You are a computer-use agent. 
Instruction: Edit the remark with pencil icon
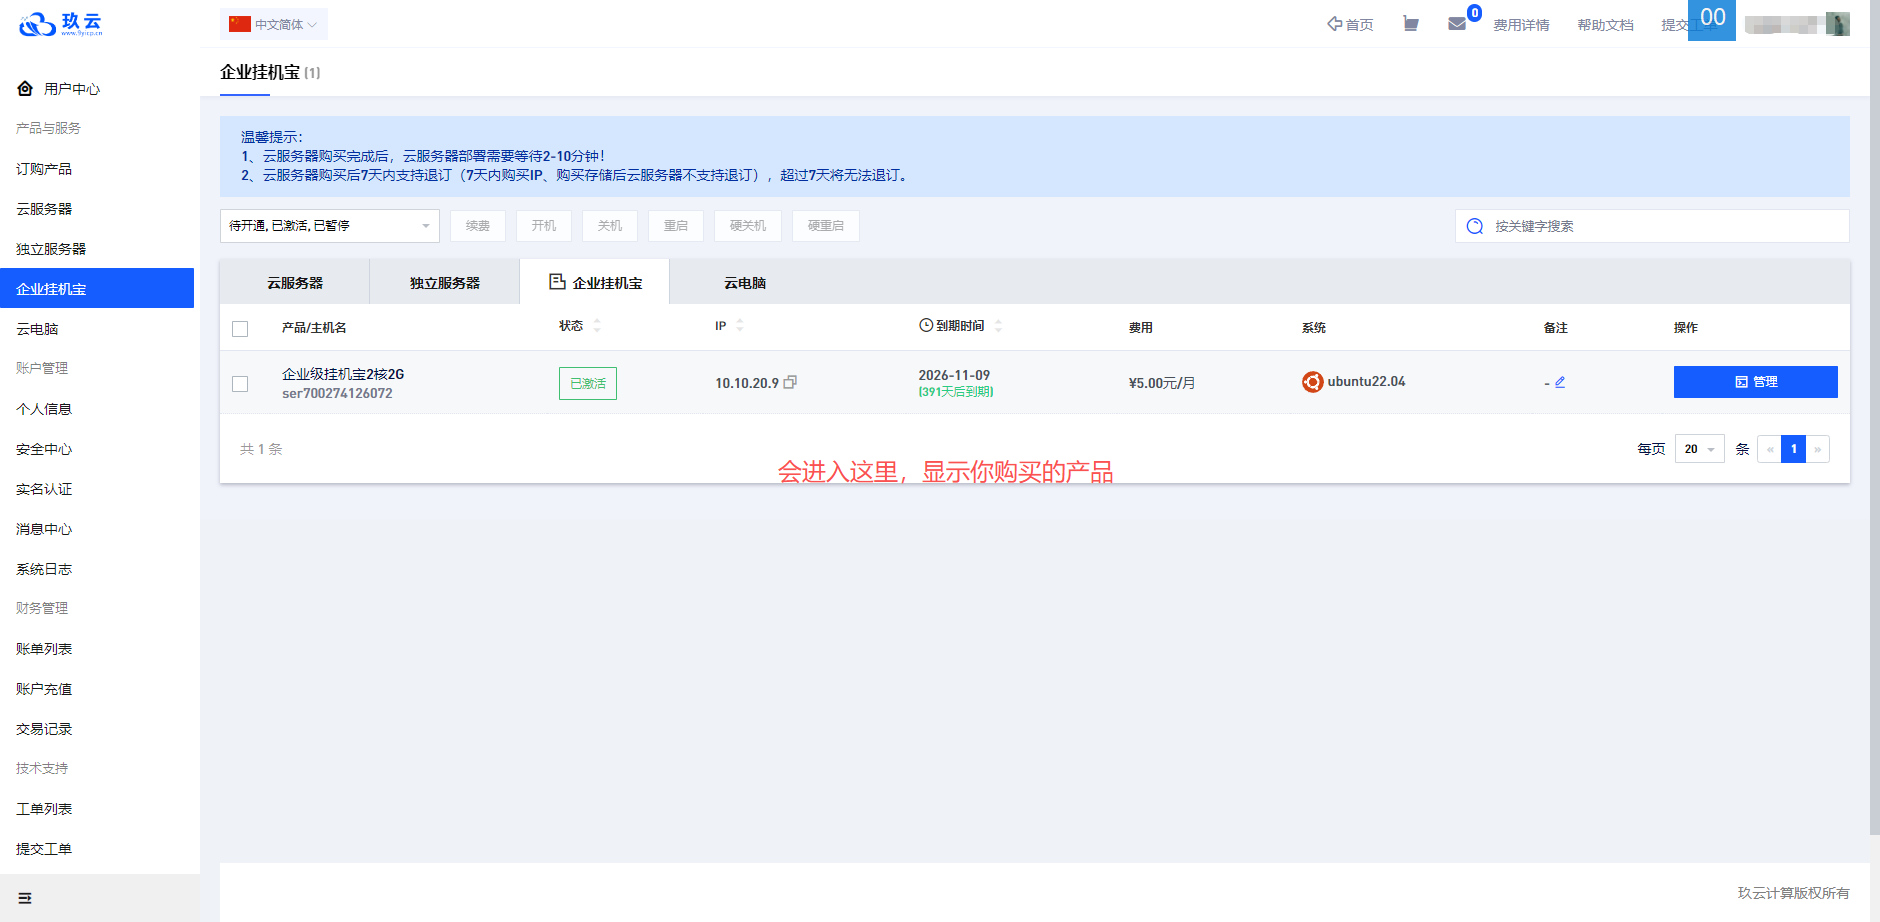[1560, 382]
